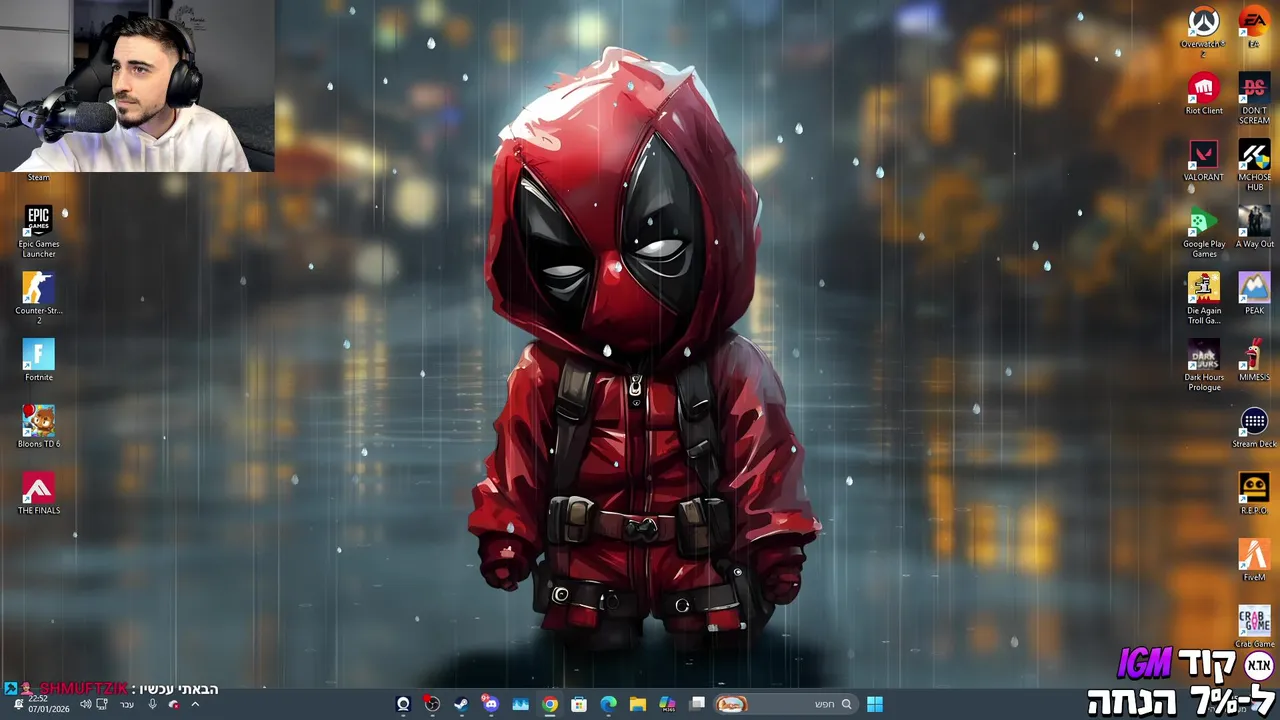This screenshot has height=720, width=1280.
Task: Open the Windows Start menu
Action: pyautogui.click(x=875, y=704)
